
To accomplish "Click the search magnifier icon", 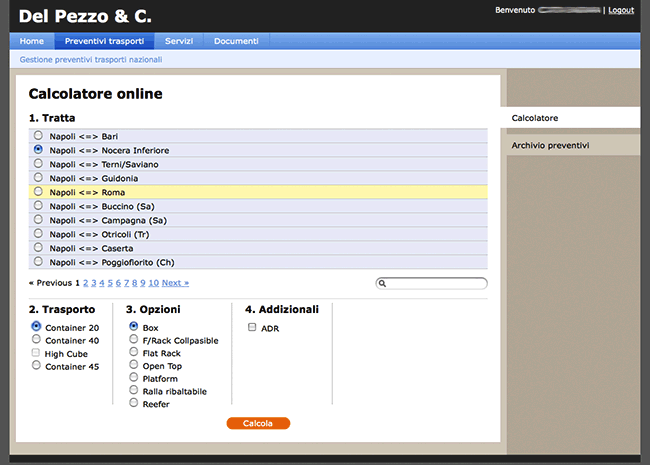I will point(382,283).
